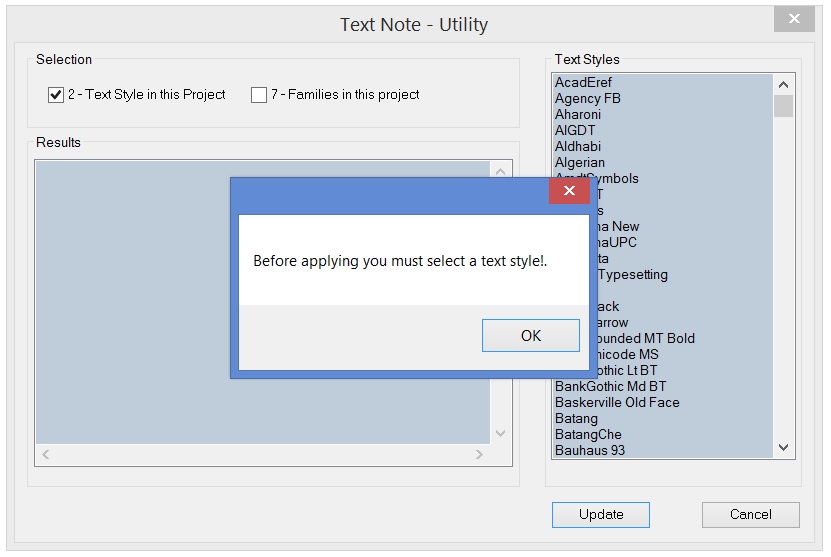Choose Aharoni from the list
Viewport: 831px width, 557px height.
coord(578,114)
